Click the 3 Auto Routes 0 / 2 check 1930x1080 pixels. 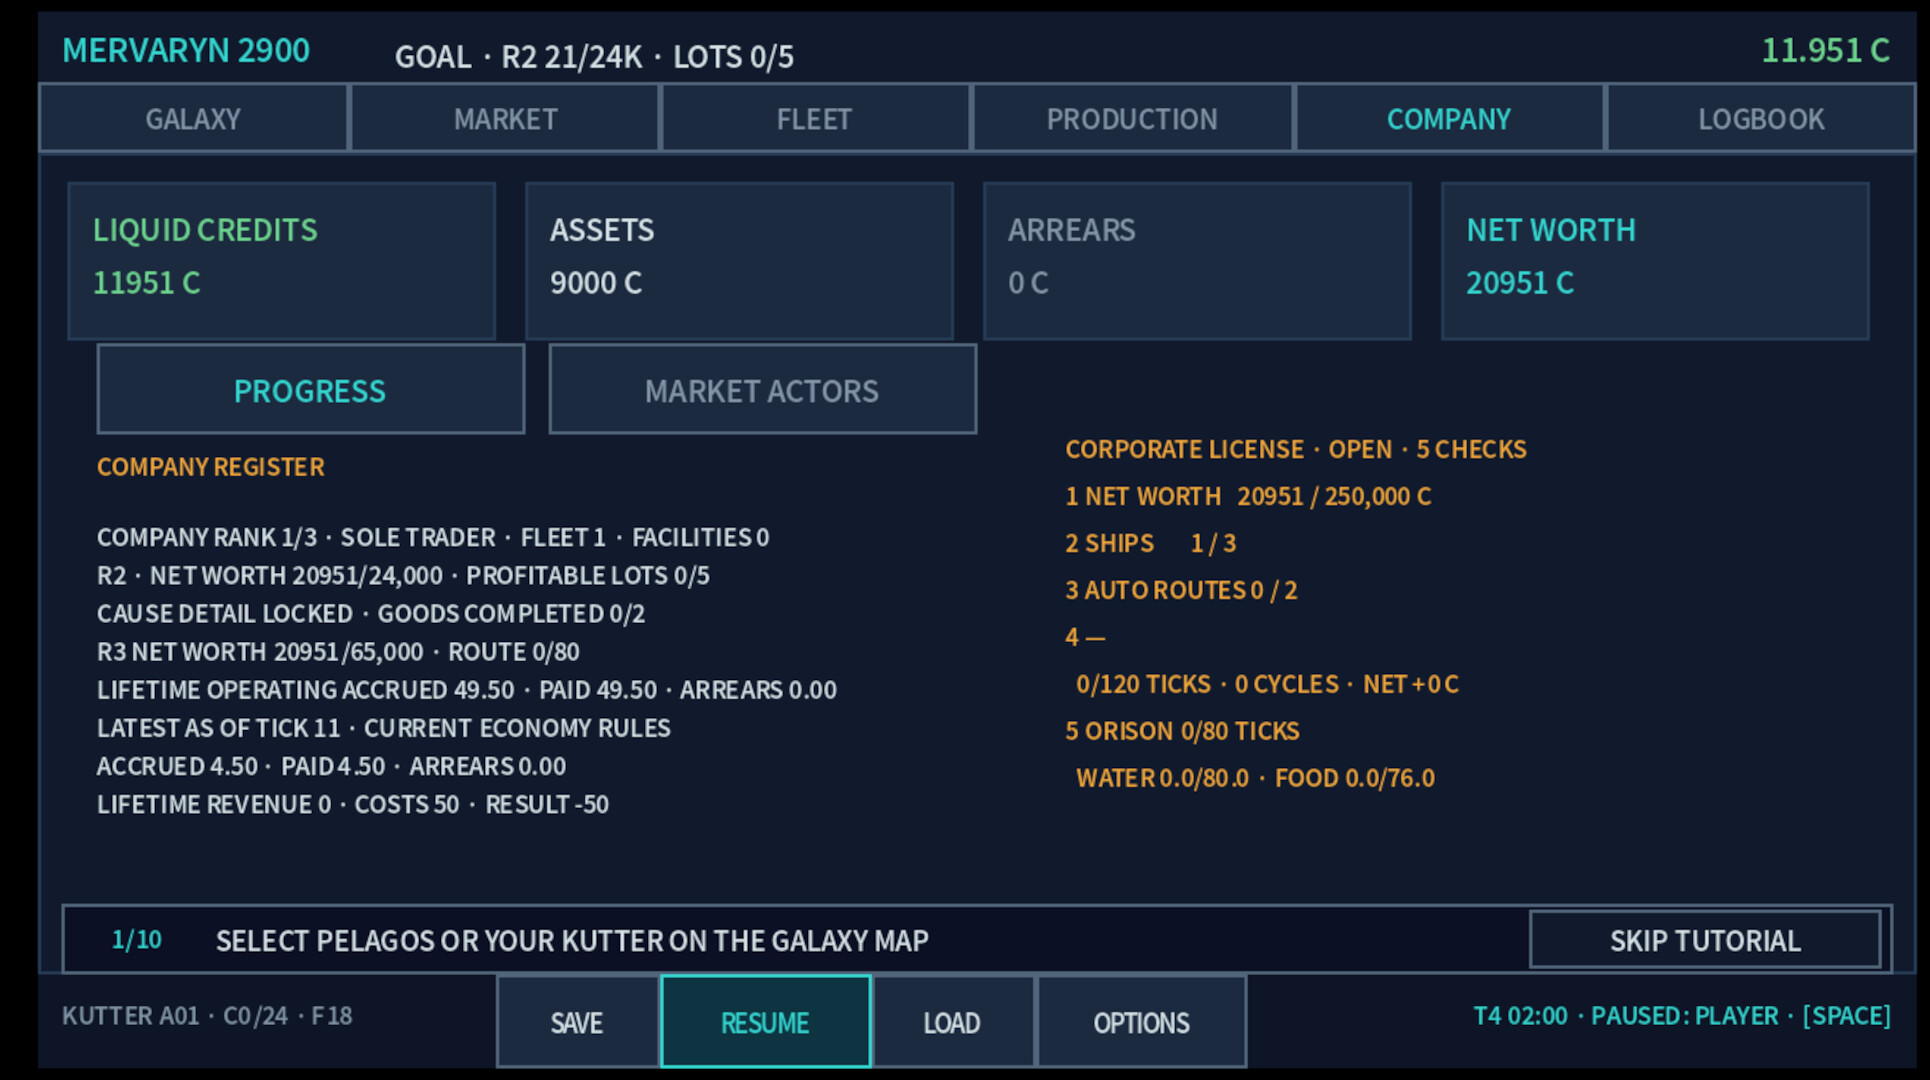(1181, 590)
